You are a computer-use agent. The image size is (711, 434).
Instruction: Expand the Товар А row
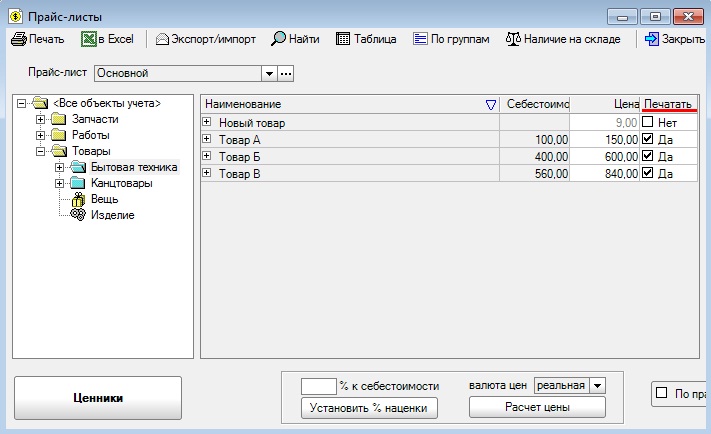(207, 138)
